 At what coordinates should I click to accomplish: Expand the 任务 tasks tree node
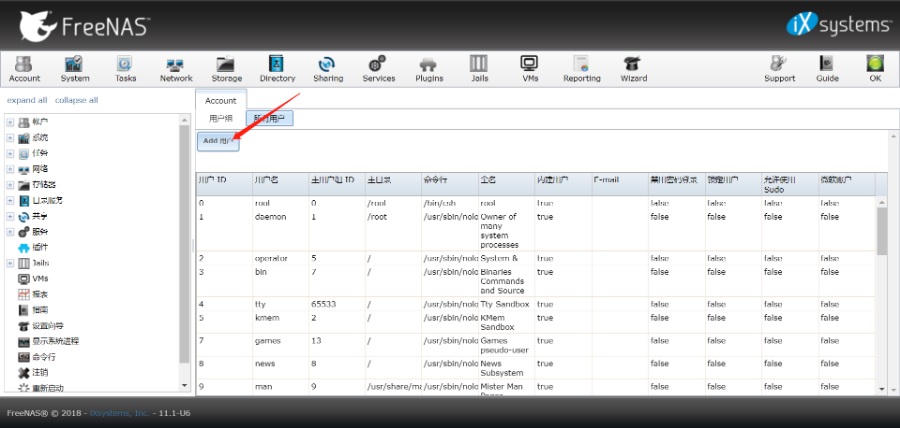click(10, 154)
